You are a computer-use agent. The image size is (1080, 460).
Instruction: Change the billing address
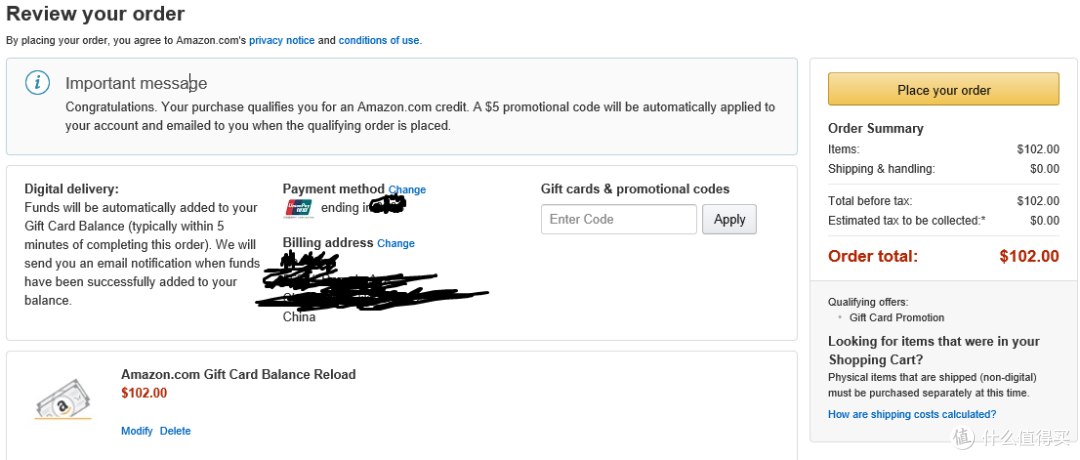[x=396, y=243]
